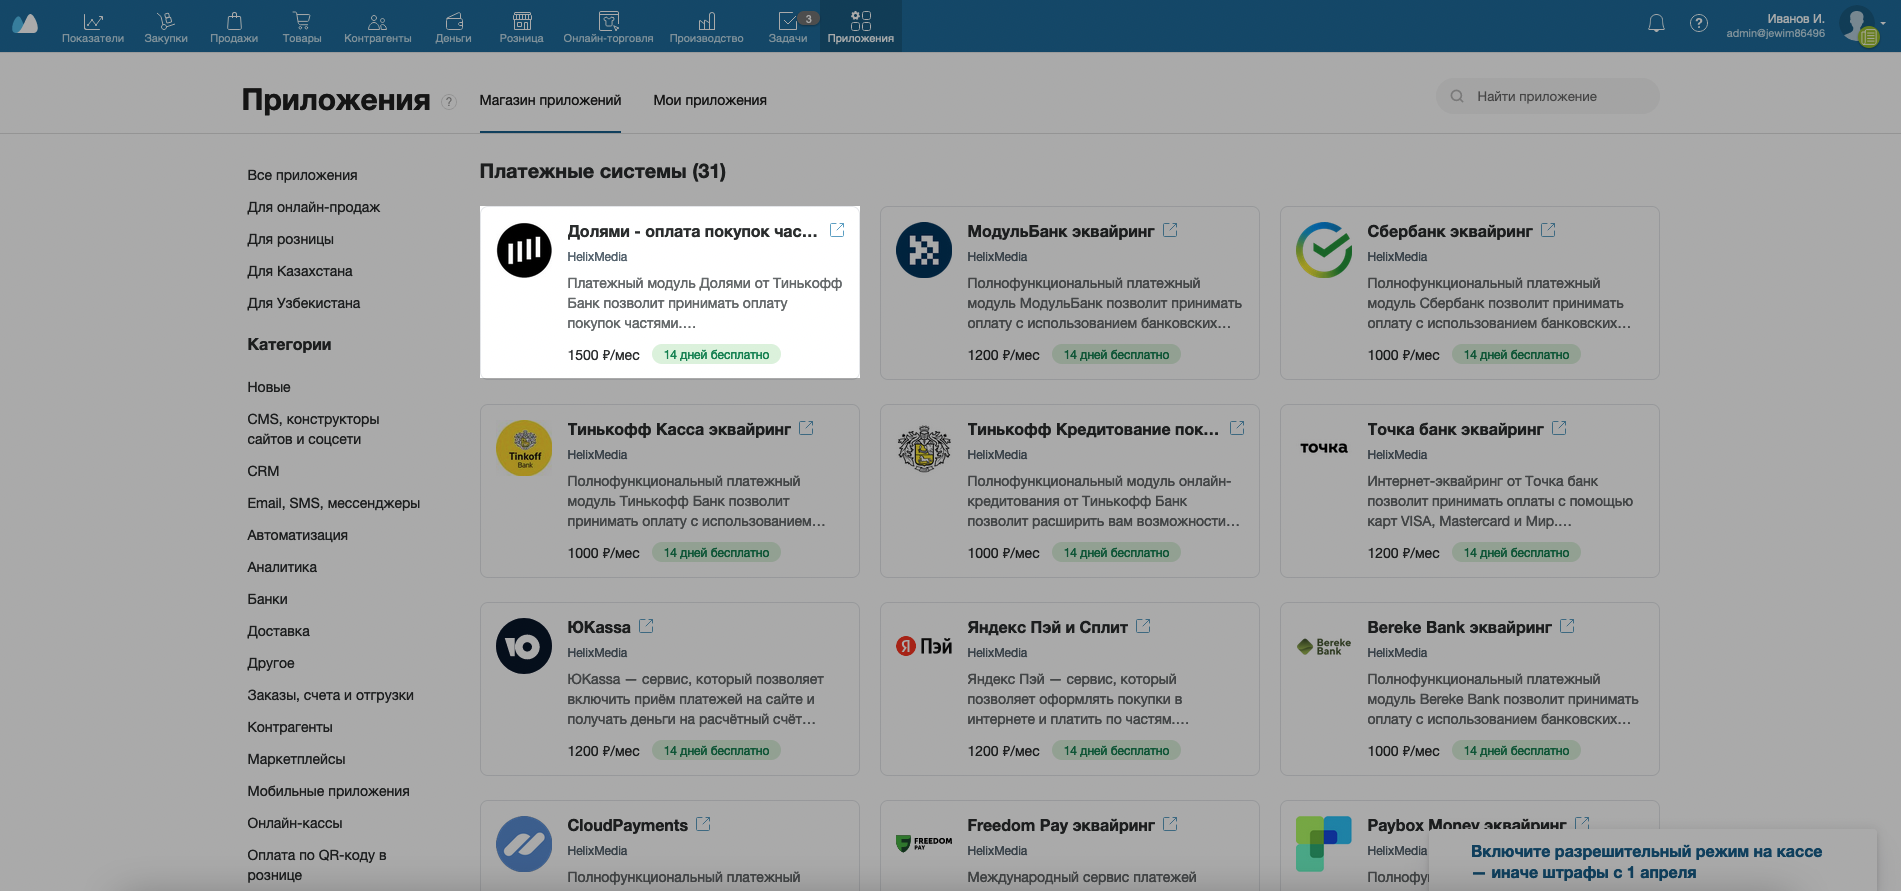Open external link icon for Тинькофф Касса эквайринг
Image resolution: width=1901 pixels, height=891 pixels.
click(x=806, y=428)
